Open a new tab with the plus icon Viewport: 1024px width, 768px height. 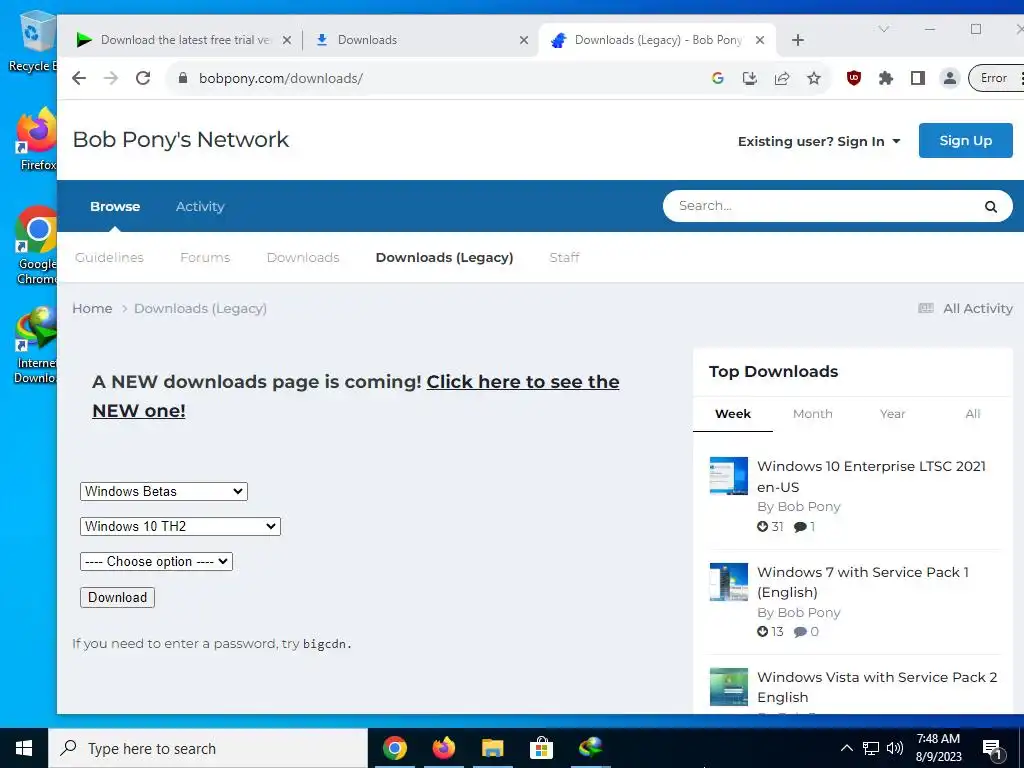click(x=797, y=40)
